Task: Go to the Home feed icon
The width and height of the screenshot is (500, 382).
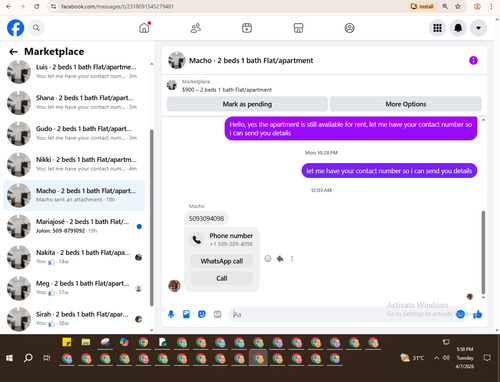Action: tap(144, 28)
